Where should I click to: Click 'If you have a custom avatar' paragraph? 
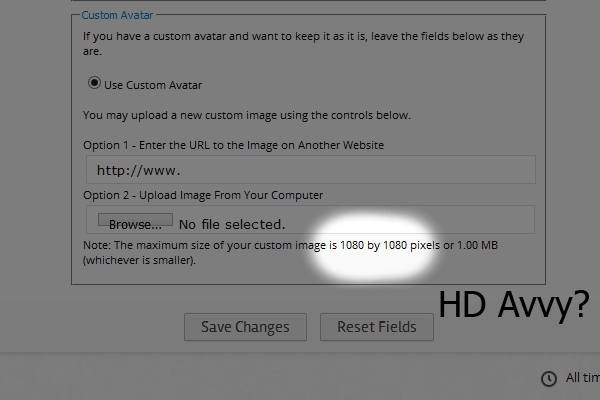(303, 44)
